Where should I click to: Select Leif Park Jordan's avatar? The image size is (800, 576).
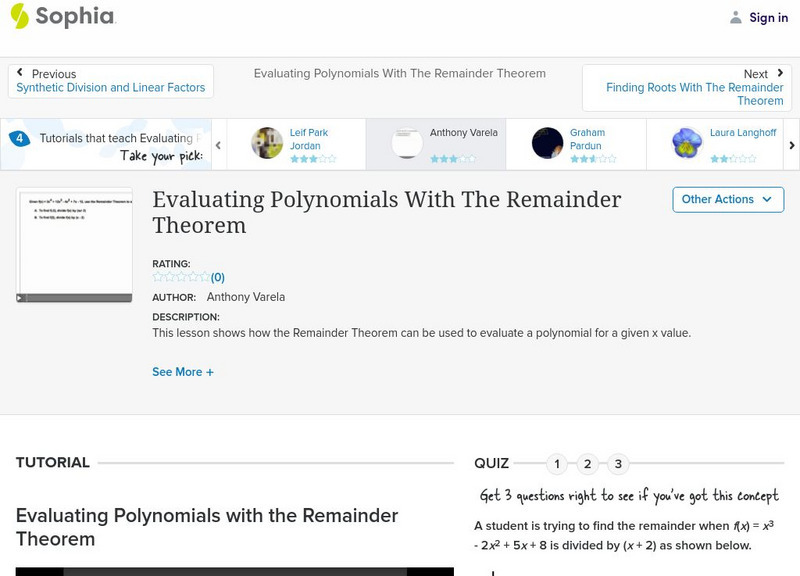[267, 143]
